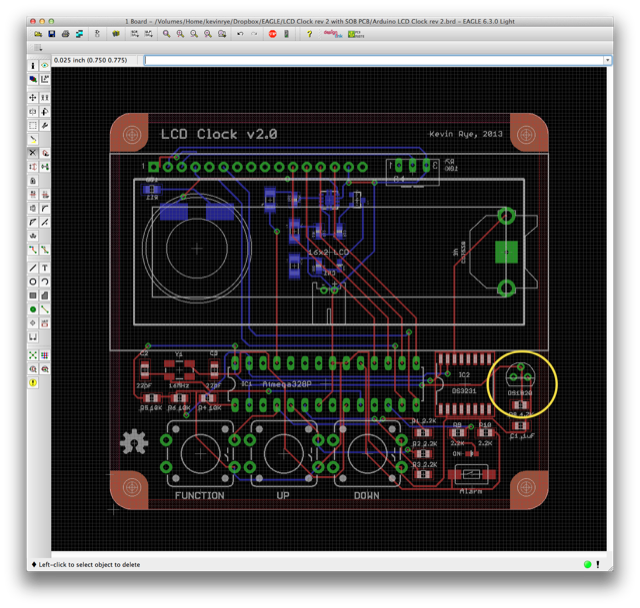Image resolution: width=640 pixels, height=608 pixels.
Task: Select the Meander tool
Action: tap(33, 236)
